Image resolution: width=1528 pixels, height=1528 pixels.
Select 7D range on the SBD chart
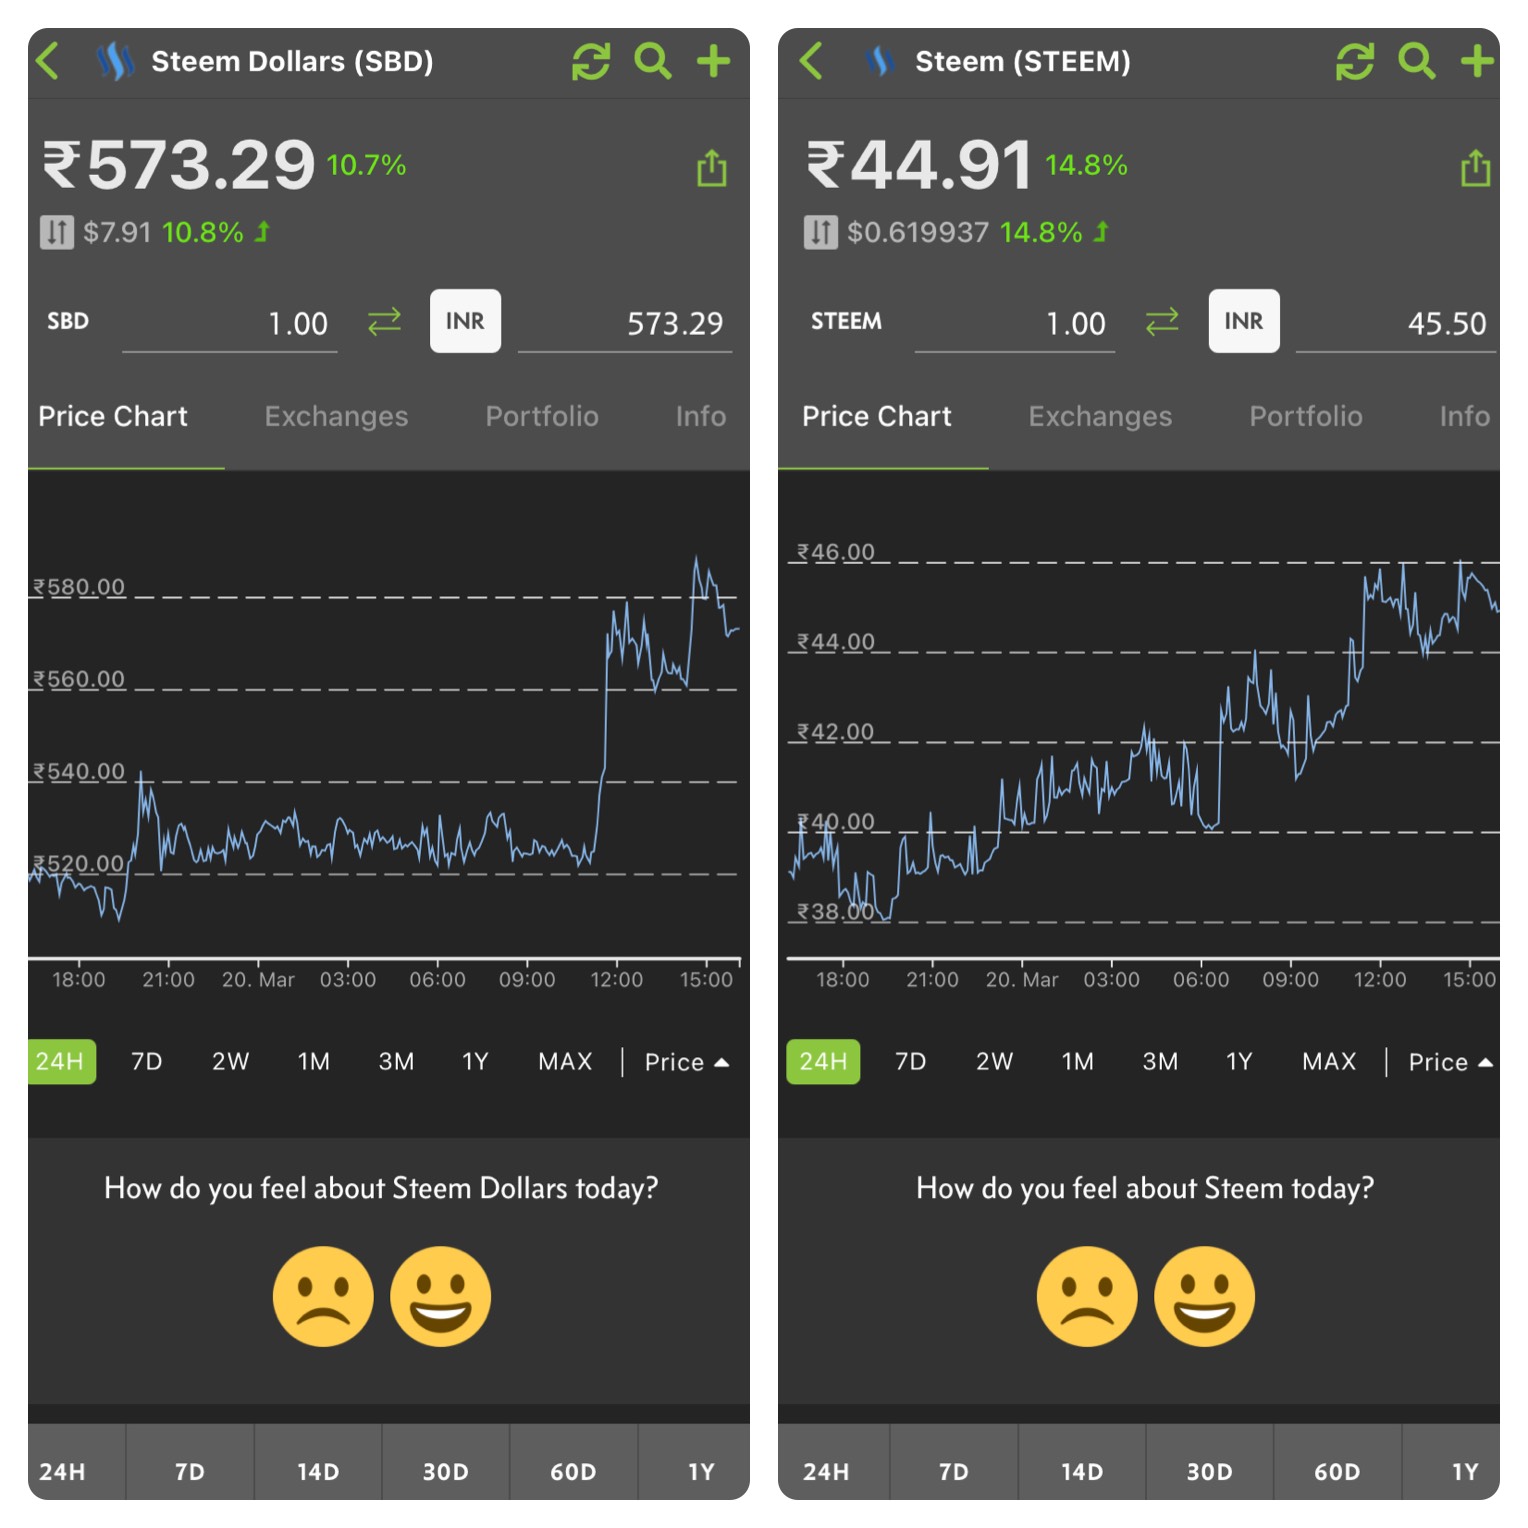(147, 1061)
